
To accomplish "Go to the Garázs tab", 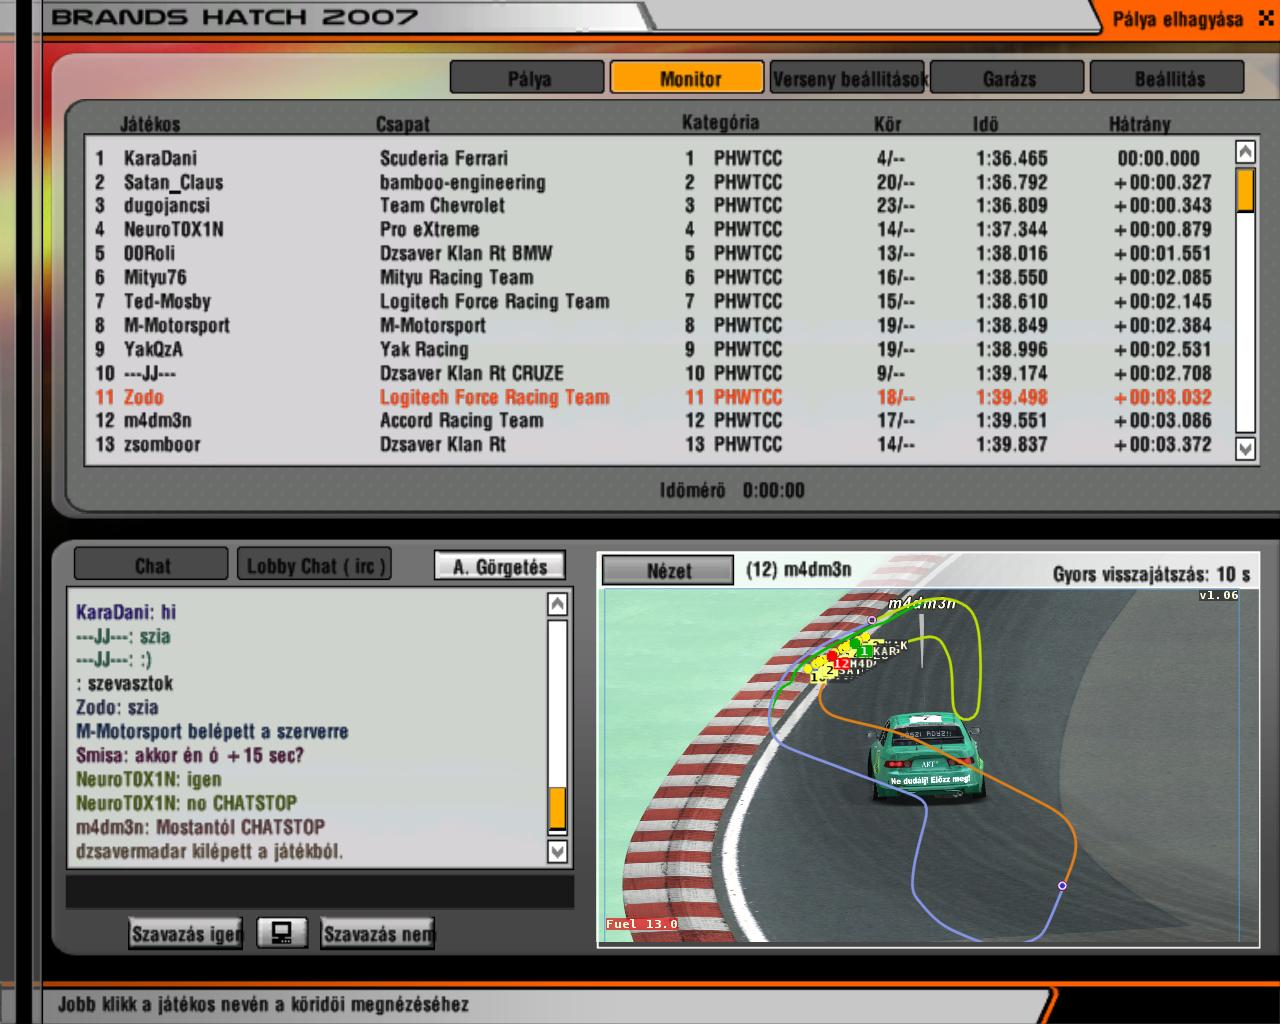I will pos(1008,78).
